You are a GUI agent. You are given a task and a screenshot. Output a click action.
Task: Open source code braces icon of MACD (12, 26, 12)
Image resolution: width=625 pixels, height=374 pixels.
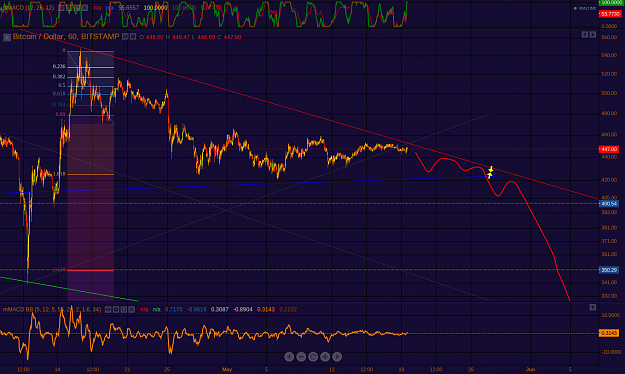click(x=77, y=8)
